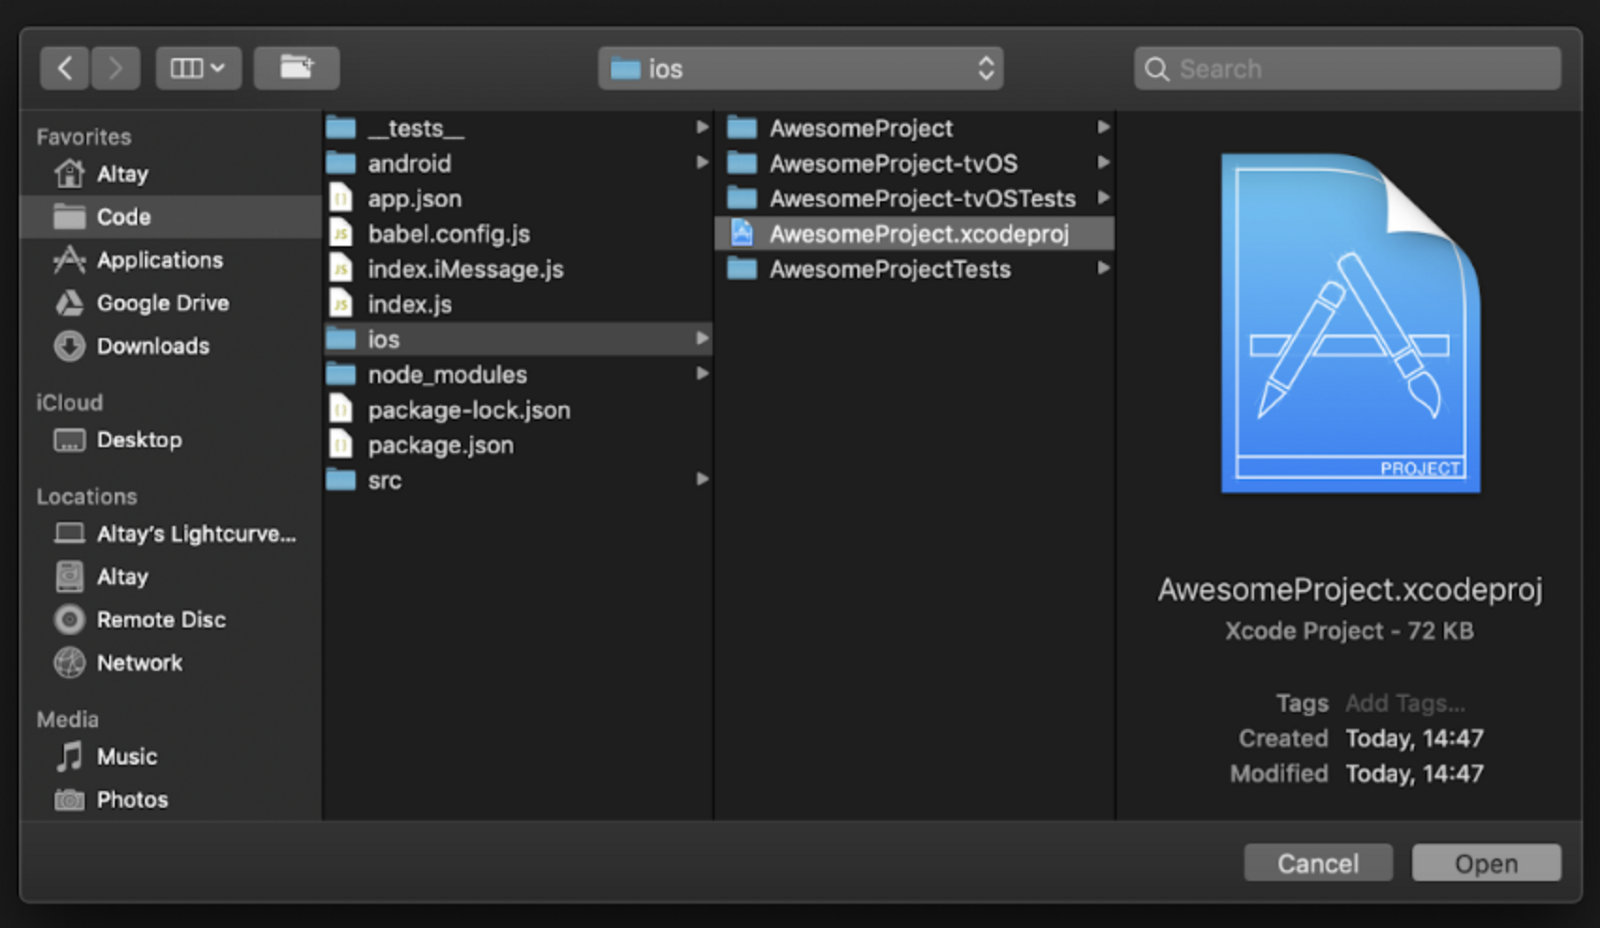Select the app.json file
Image resolution: width=1600 pixels, height=928 pixels.
coord(518,198)
